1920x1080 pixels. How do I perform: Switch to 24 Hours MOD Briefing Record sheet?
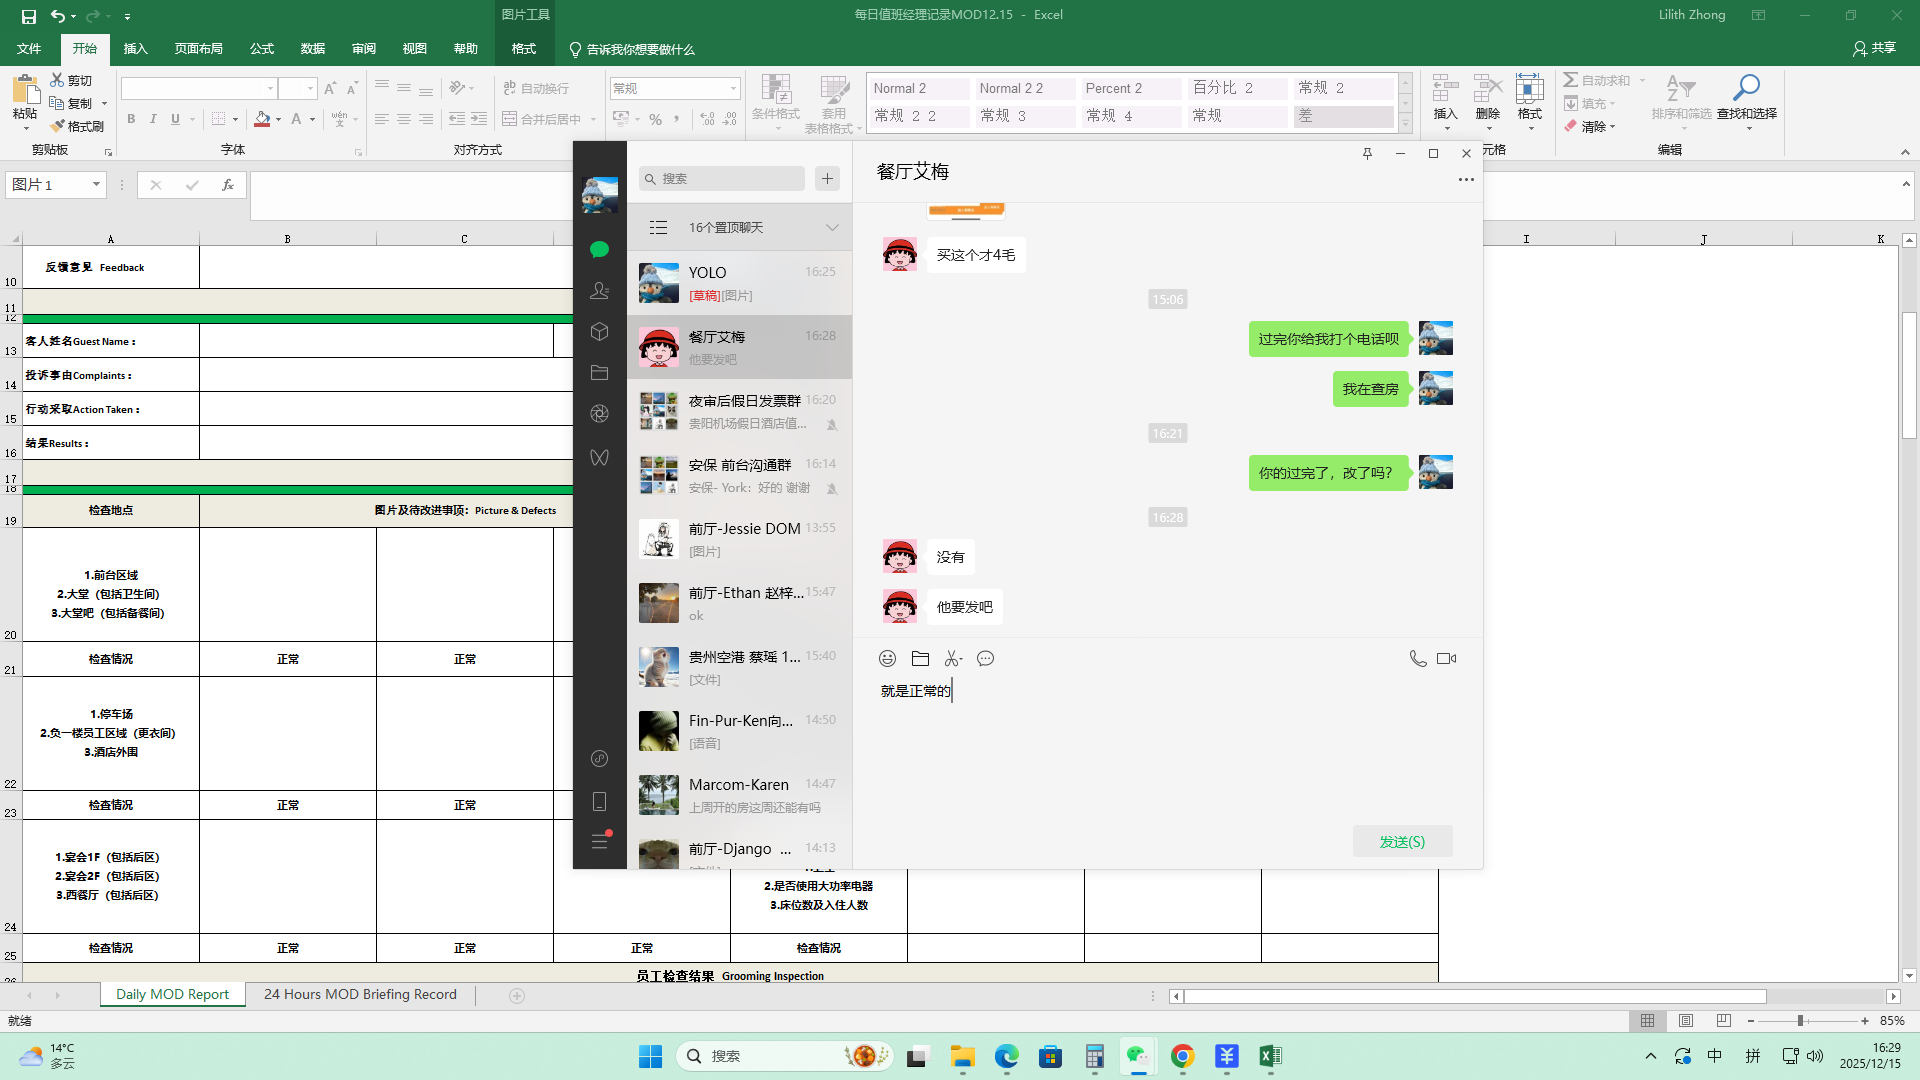point(360,994)
